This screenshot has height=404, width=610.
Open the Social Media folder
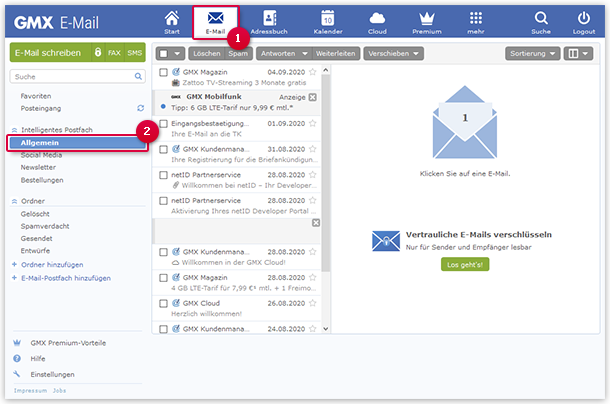[41, 155]
